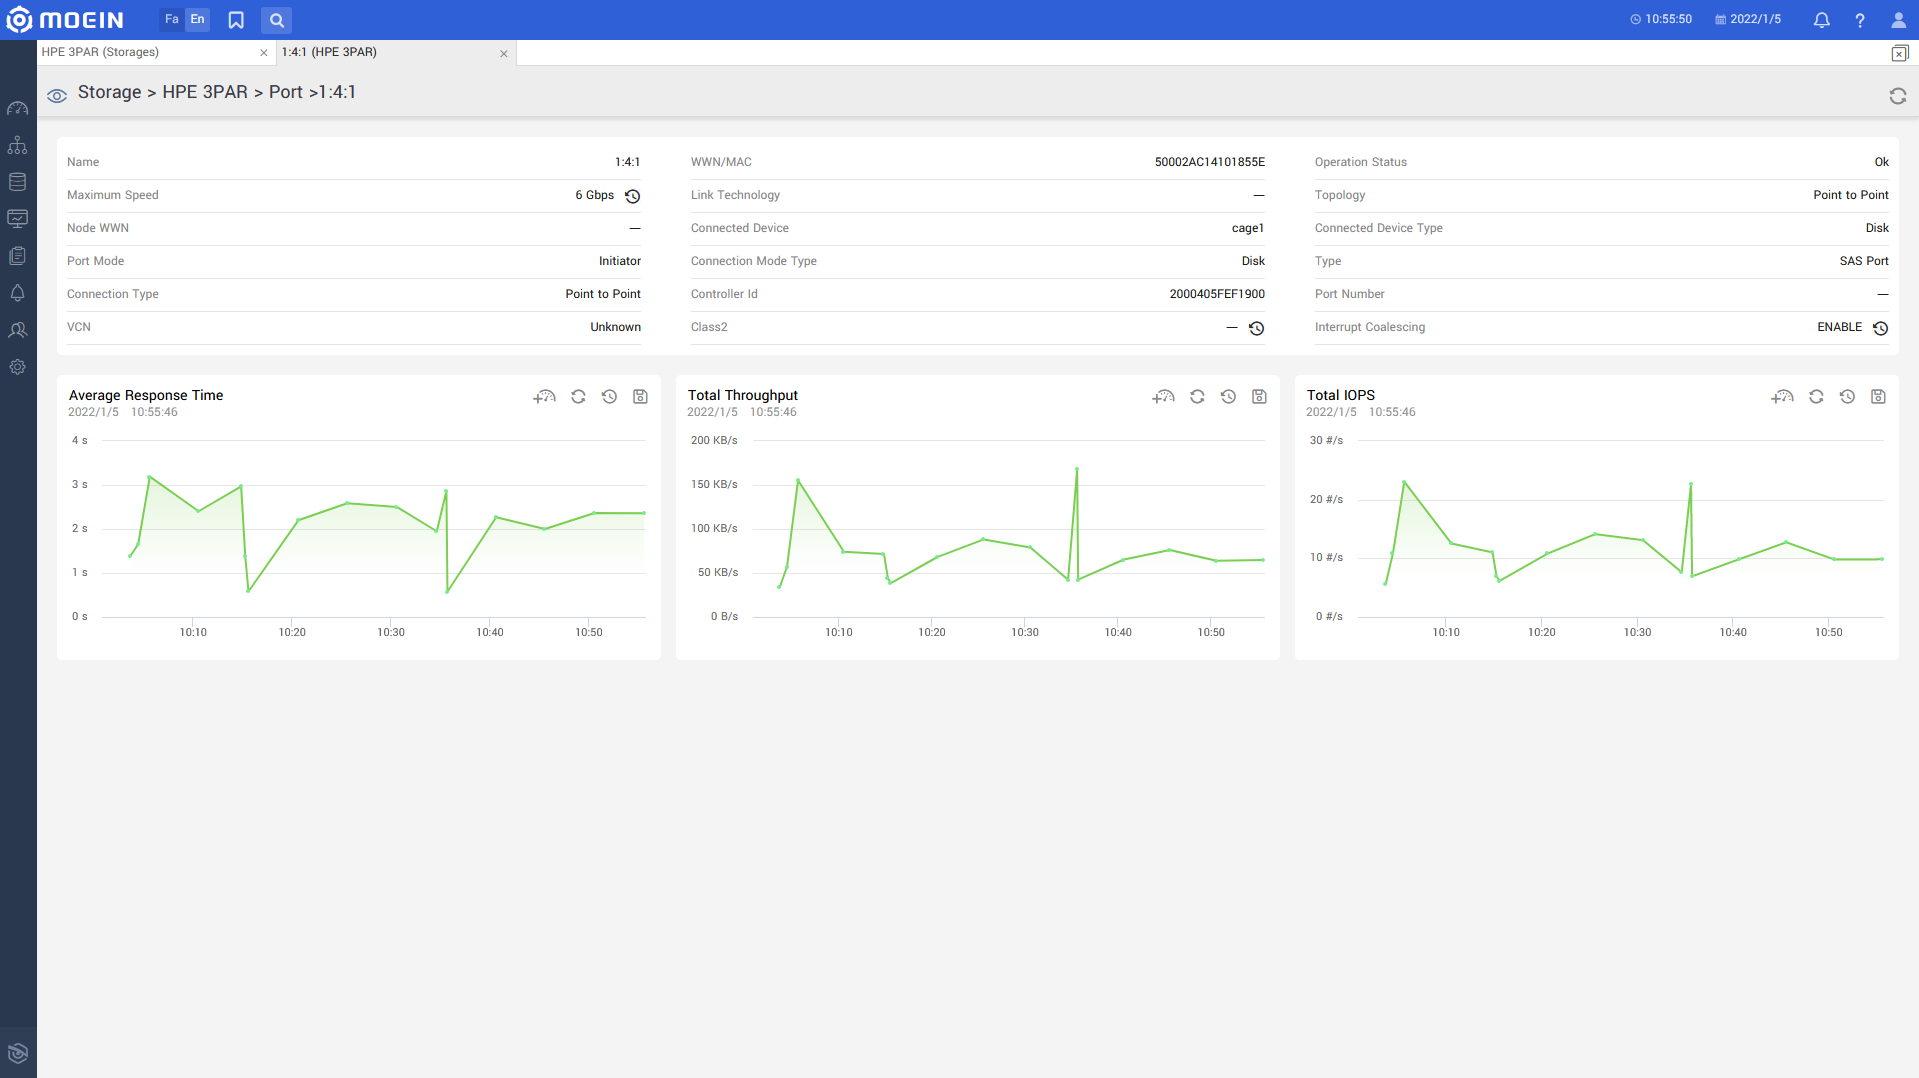Click the Port Mode value Initiator
Viewport: 1919px width, 1078px height.
(620, 261)
